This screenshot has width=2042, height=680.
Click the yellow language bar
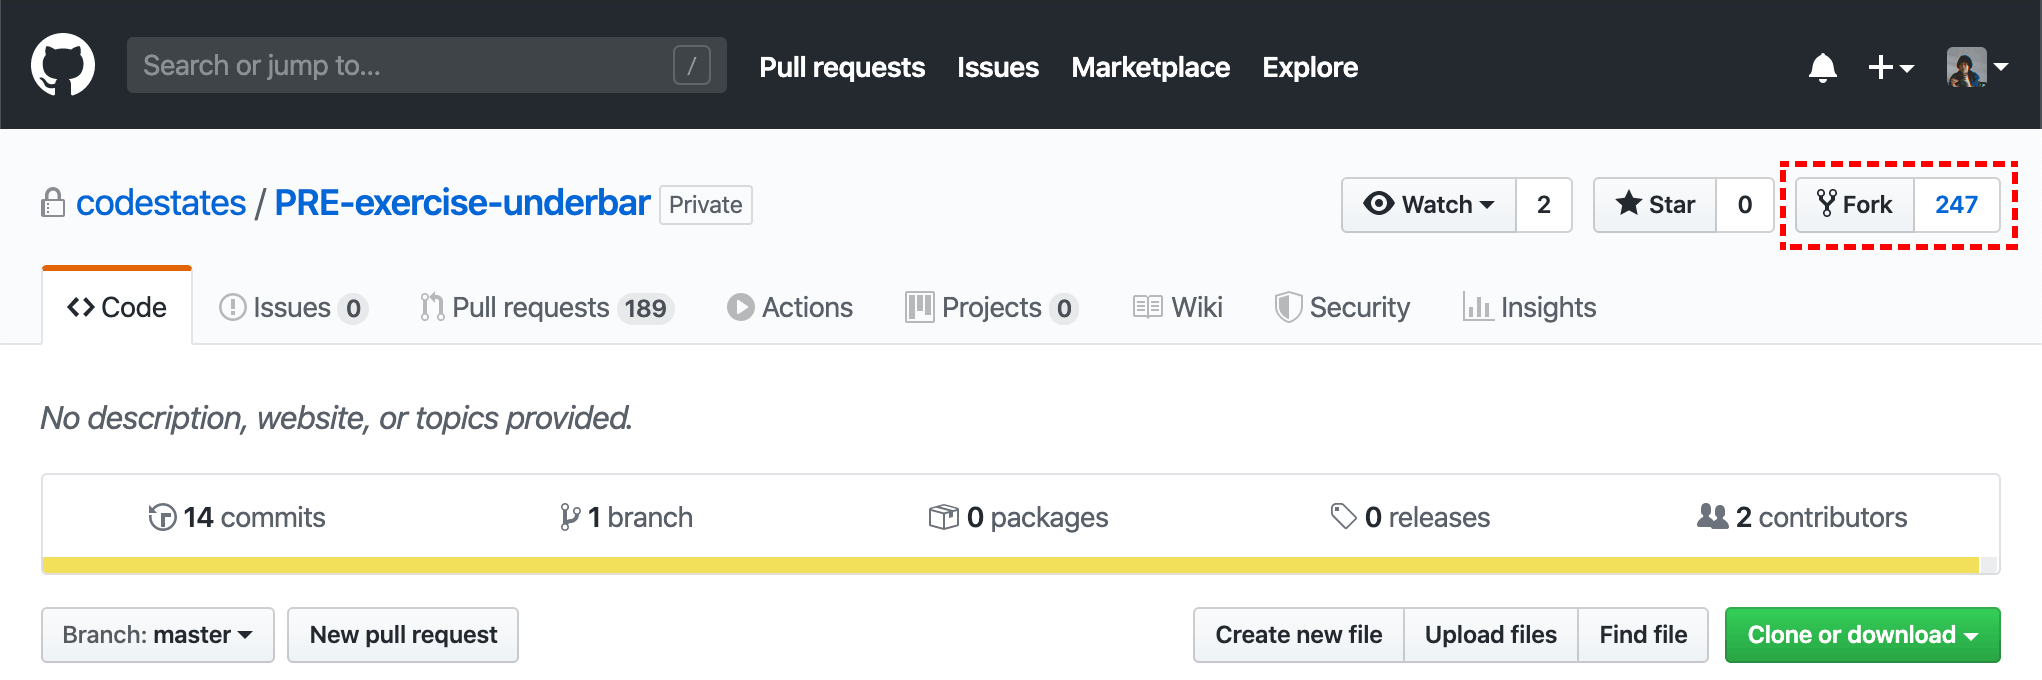(1010, 565)
